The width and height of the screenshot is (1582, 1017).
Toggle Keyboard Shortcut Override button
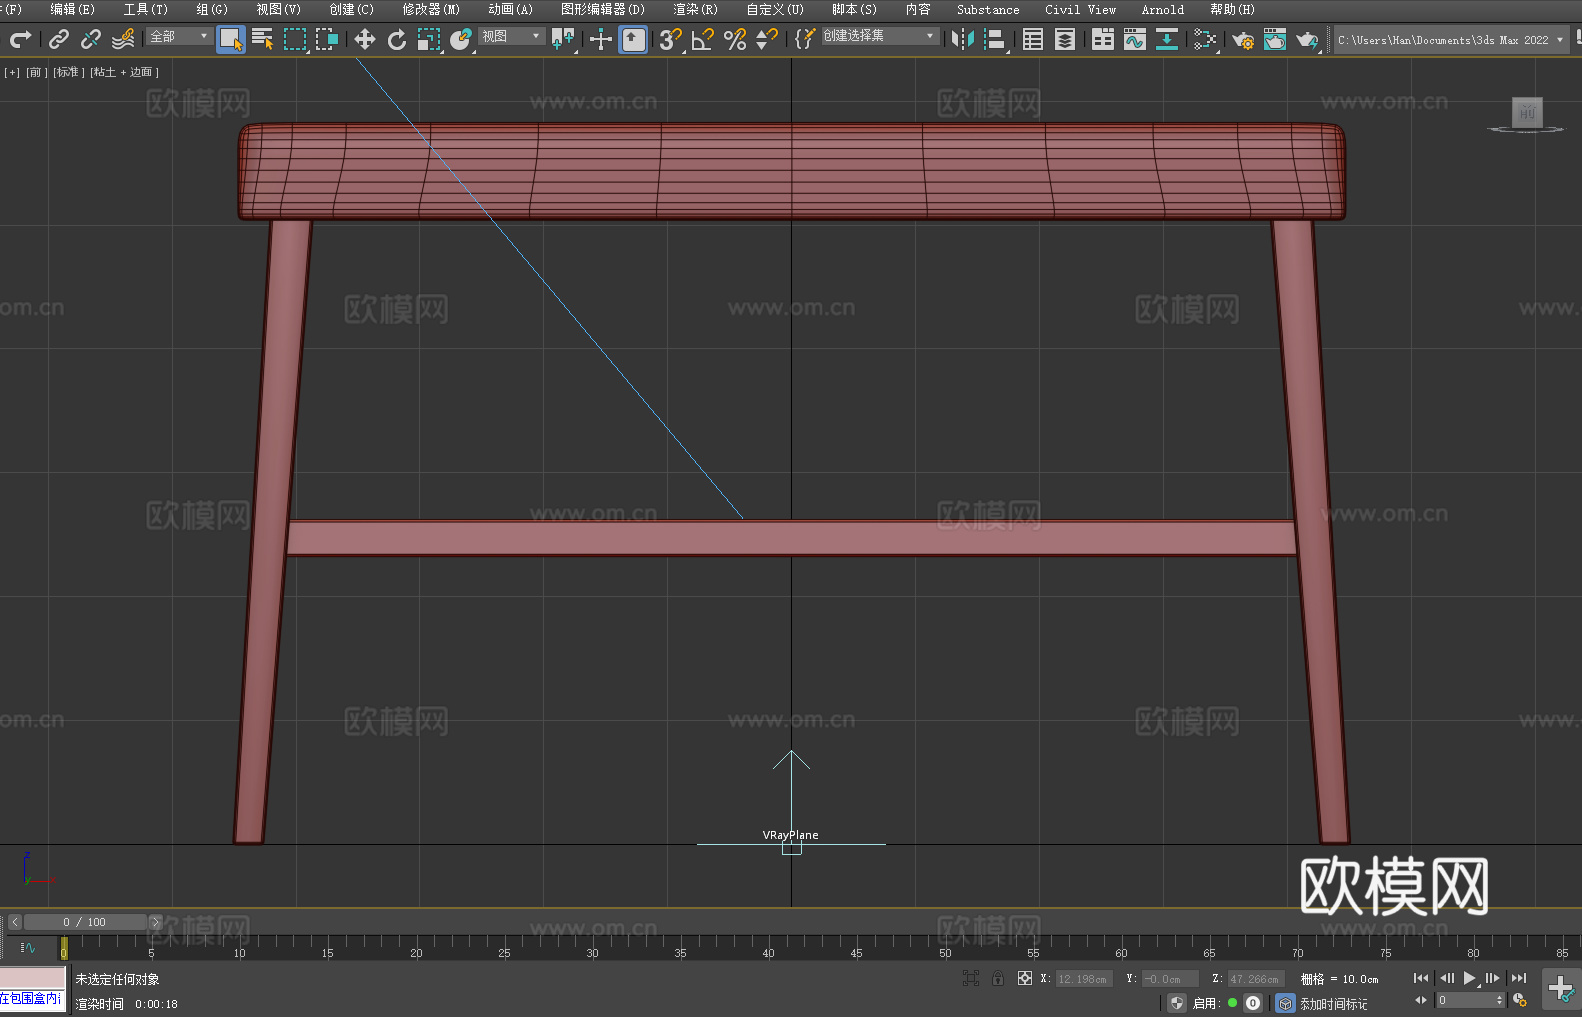(633, 39)
